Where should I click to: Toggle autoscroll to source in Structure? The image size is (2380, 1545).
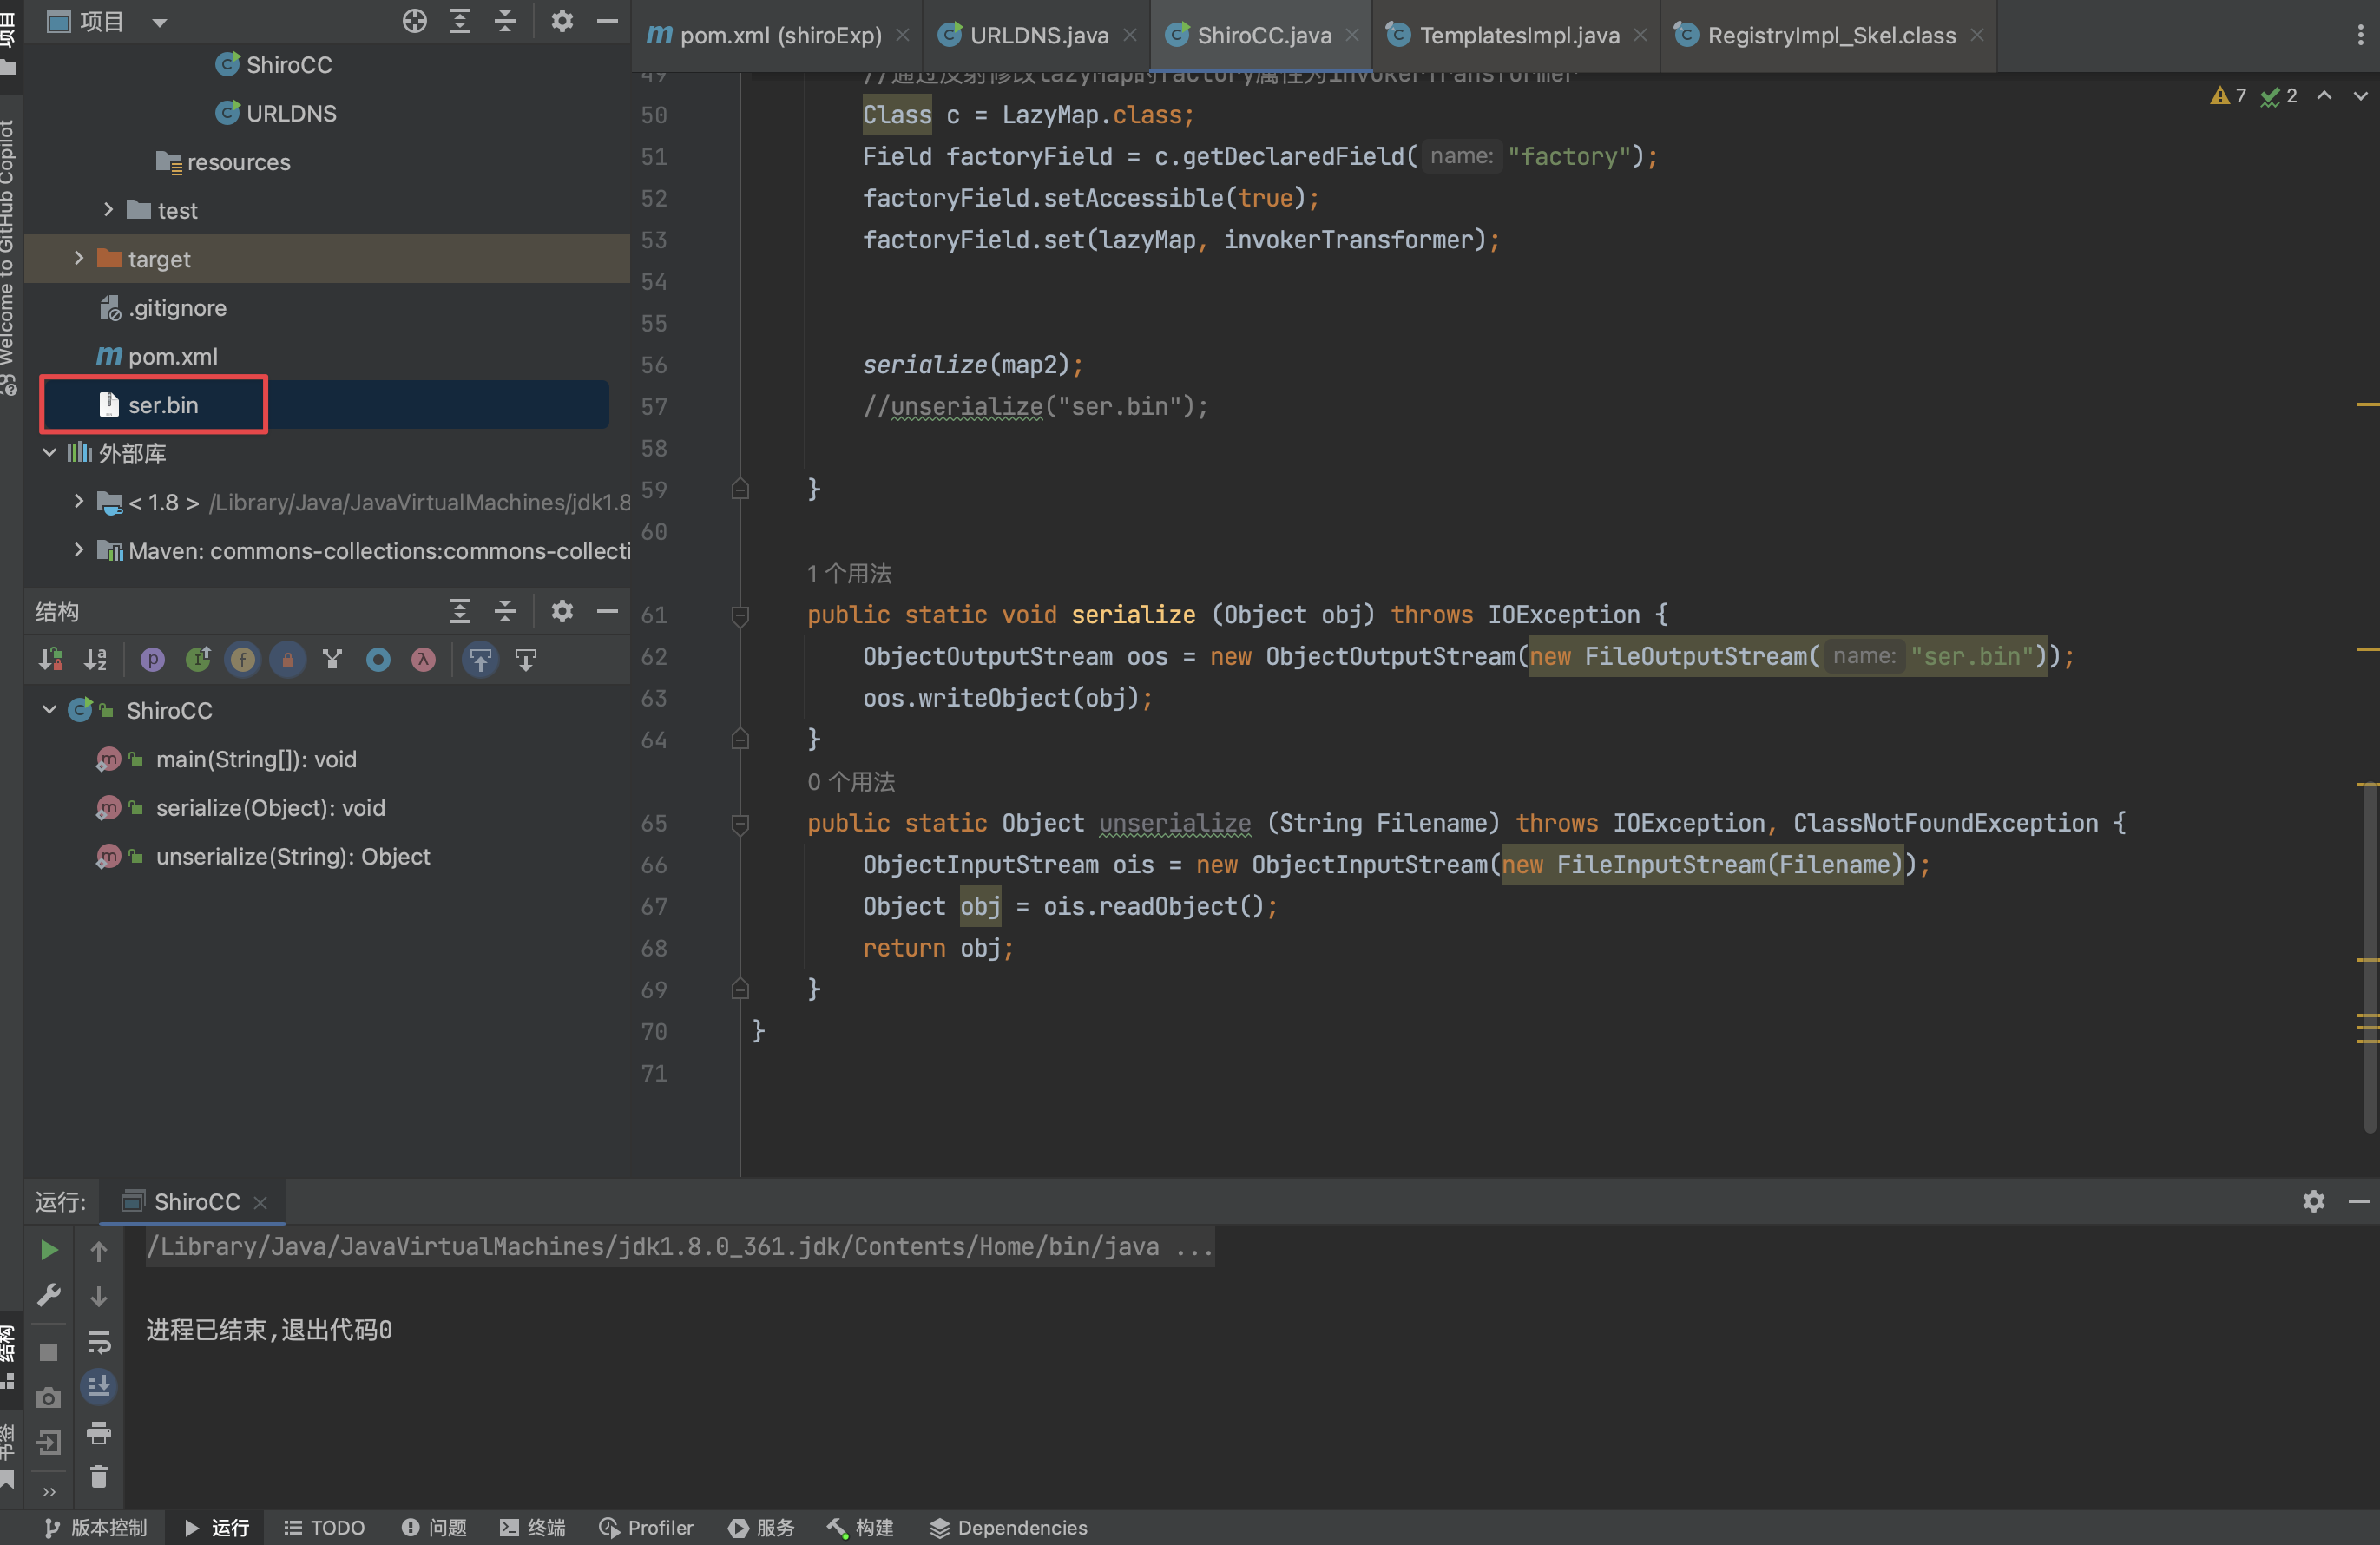tap(480, 659)
